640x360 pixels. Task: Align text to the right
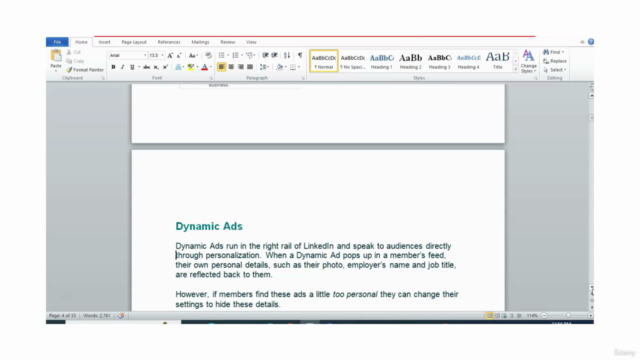240,67
